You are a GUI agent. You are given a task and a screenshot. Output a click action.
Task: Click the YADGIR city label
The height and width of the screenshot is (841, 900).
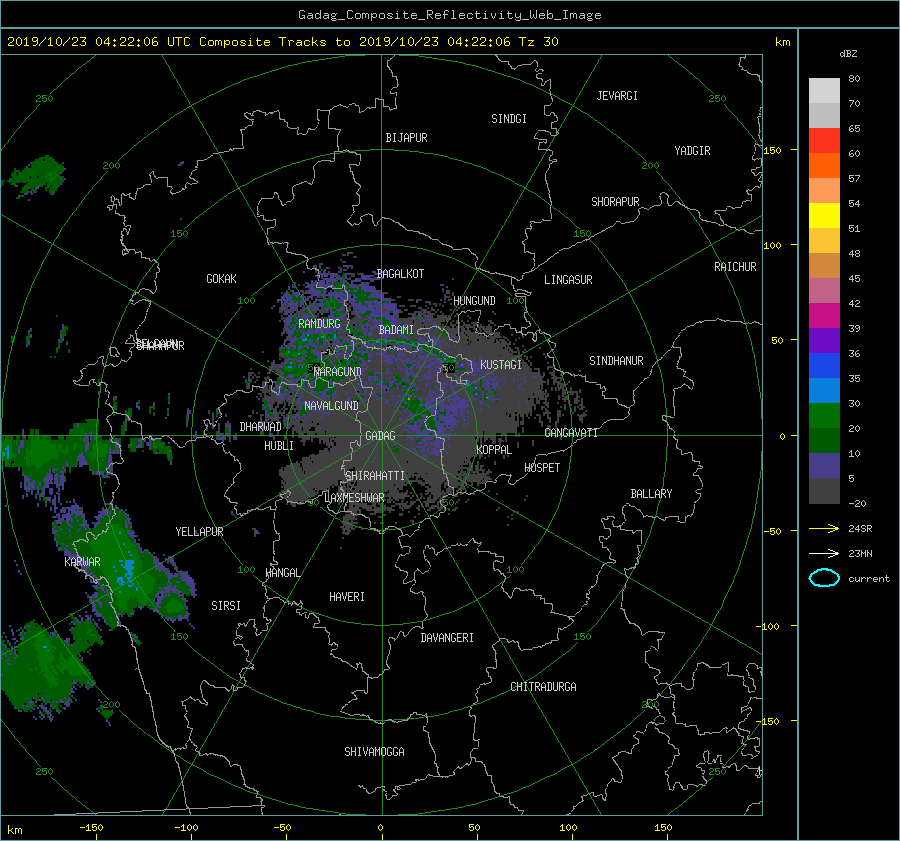click(692, 151)
